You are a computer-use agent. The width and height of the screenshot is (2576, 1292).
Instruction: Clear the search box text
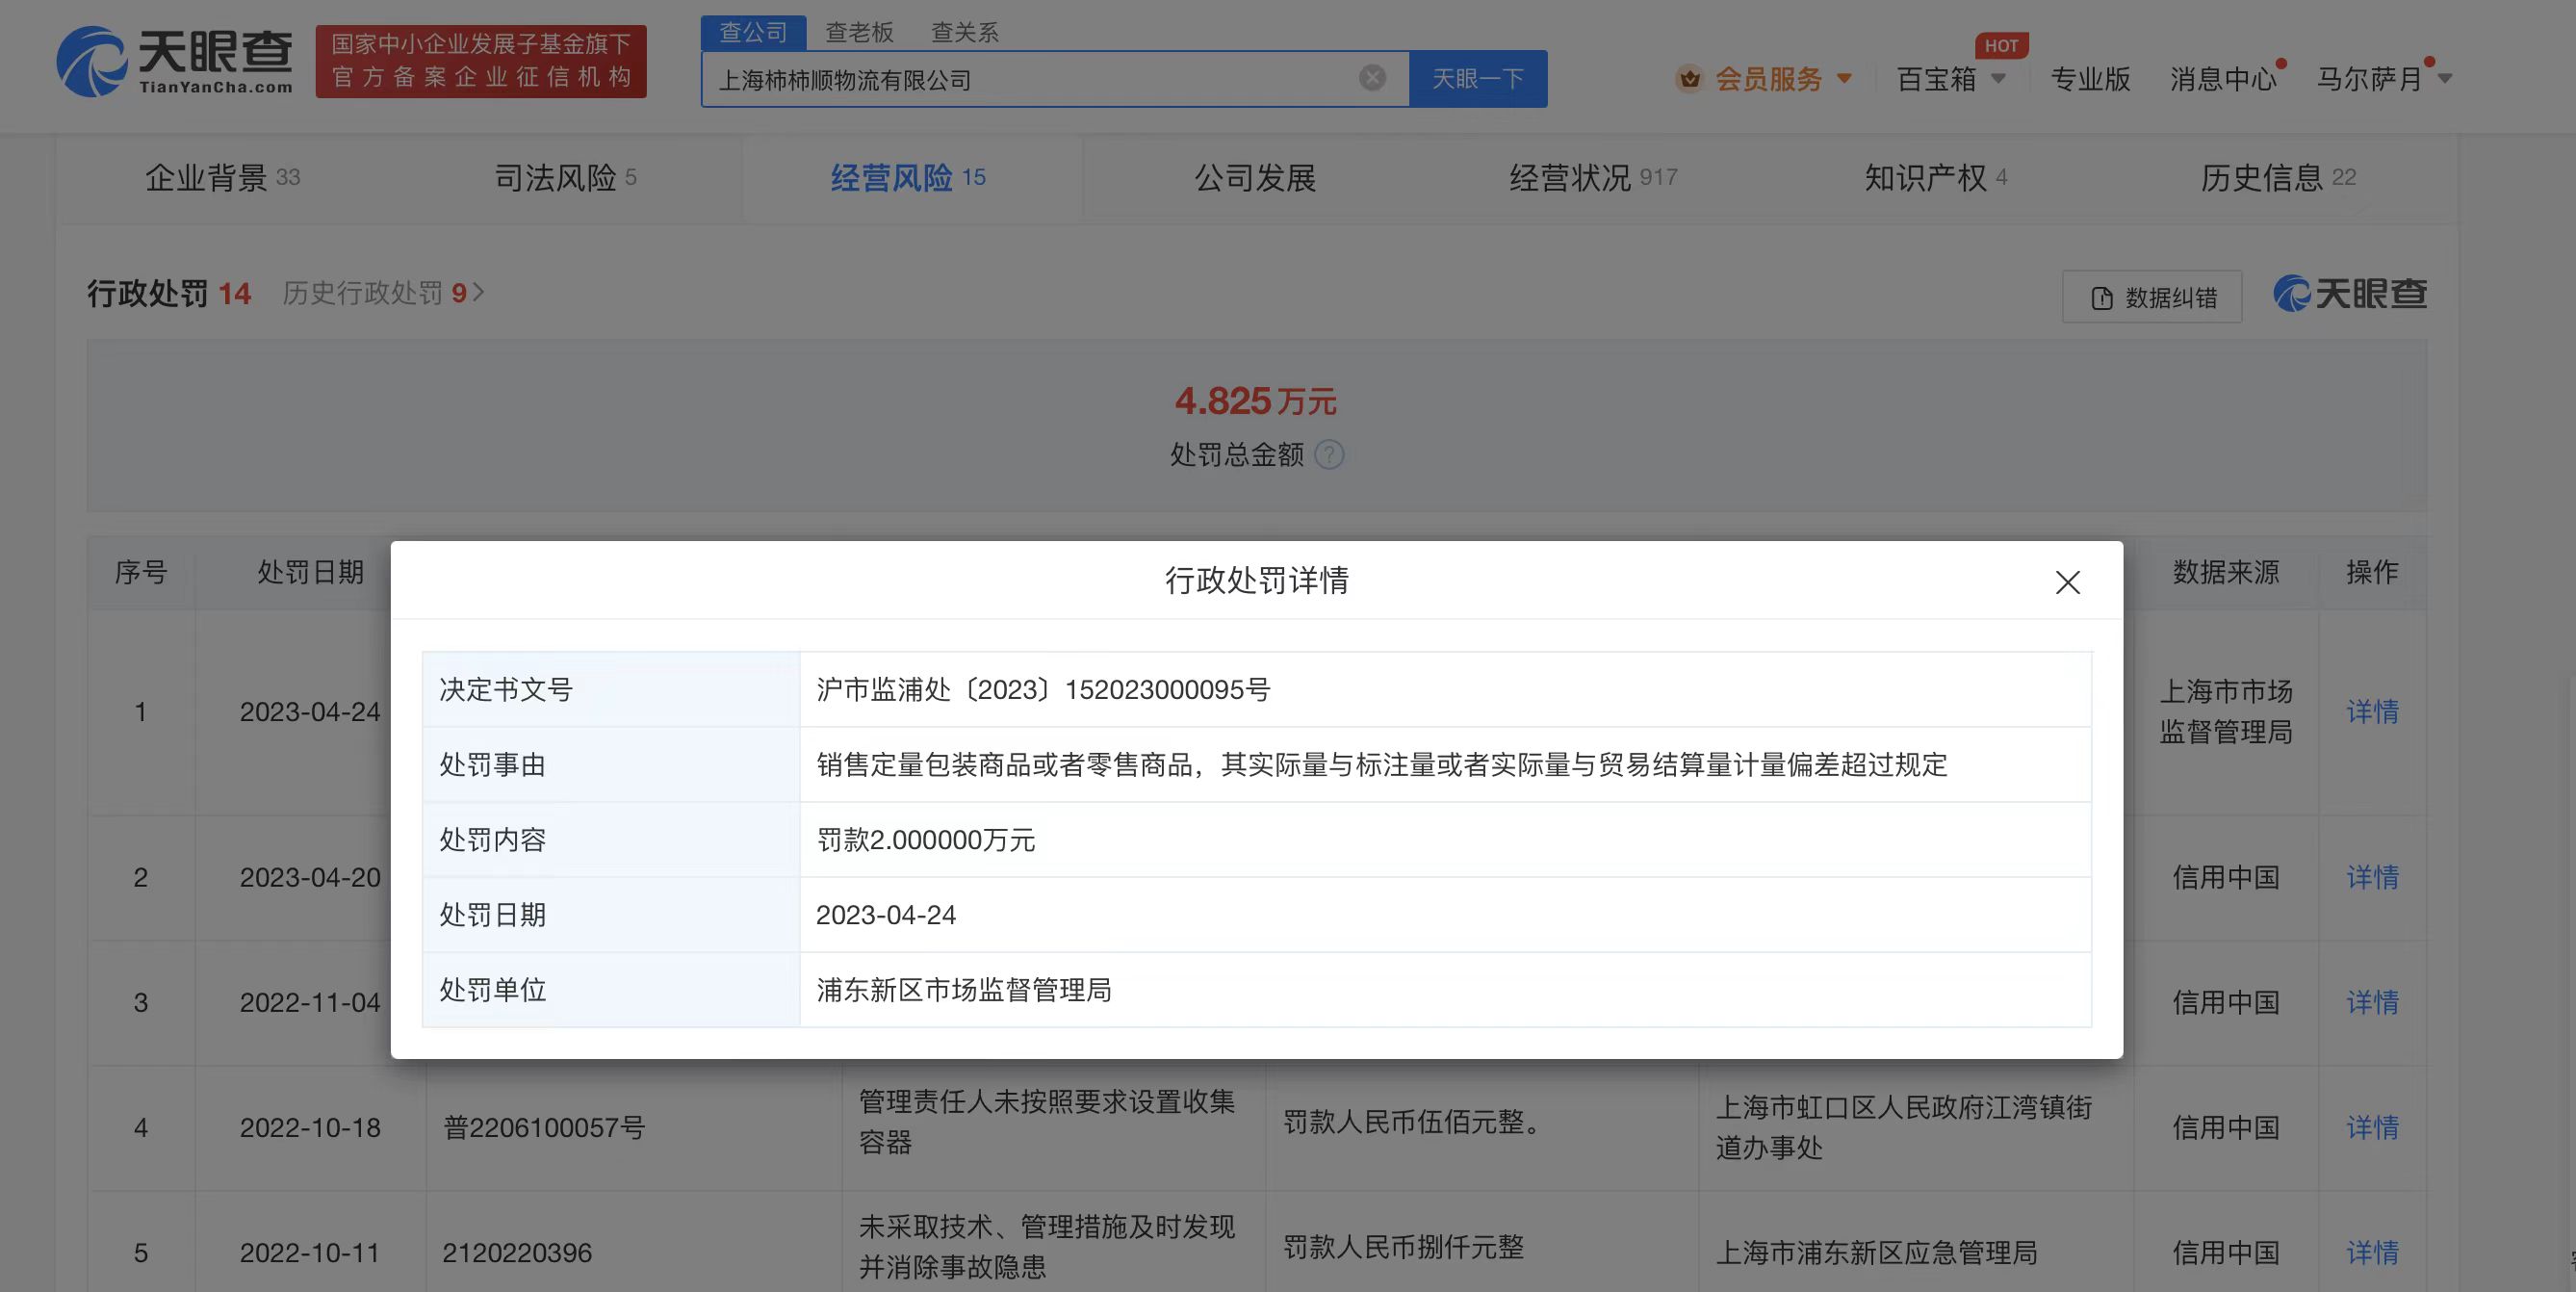click(x=1372, y=78)
